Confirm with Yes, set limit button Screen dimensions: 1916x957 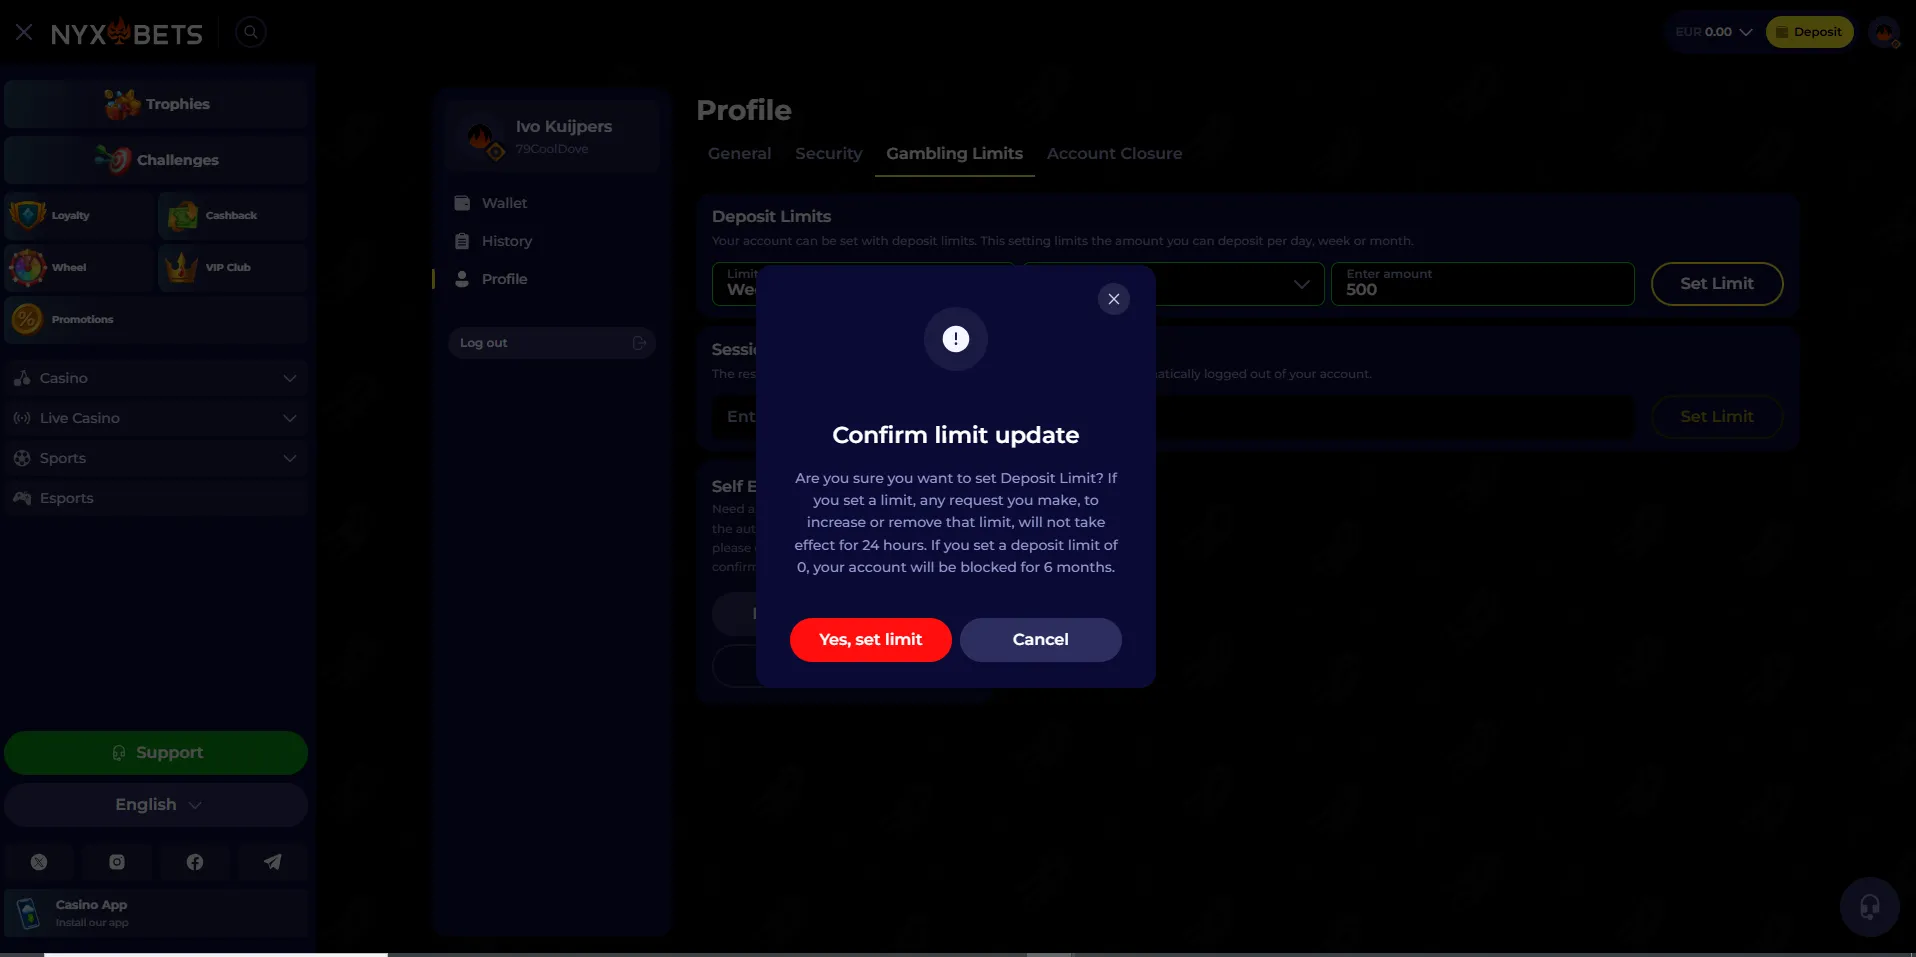[x=870, y=640]
